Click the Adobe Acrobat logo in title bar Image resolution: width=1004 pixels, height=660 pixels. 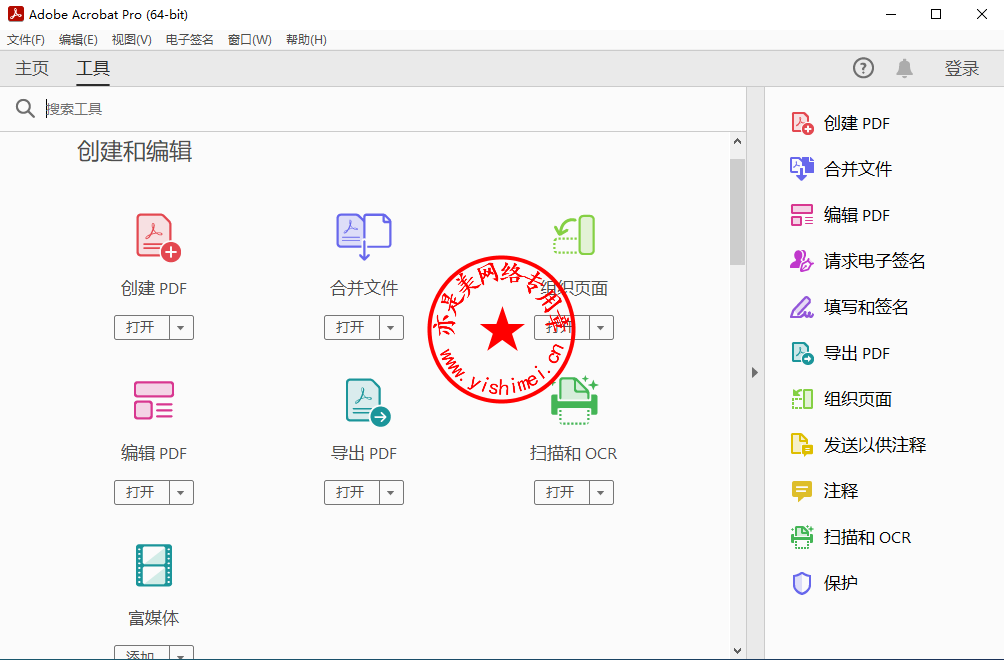tap(15, 14)
